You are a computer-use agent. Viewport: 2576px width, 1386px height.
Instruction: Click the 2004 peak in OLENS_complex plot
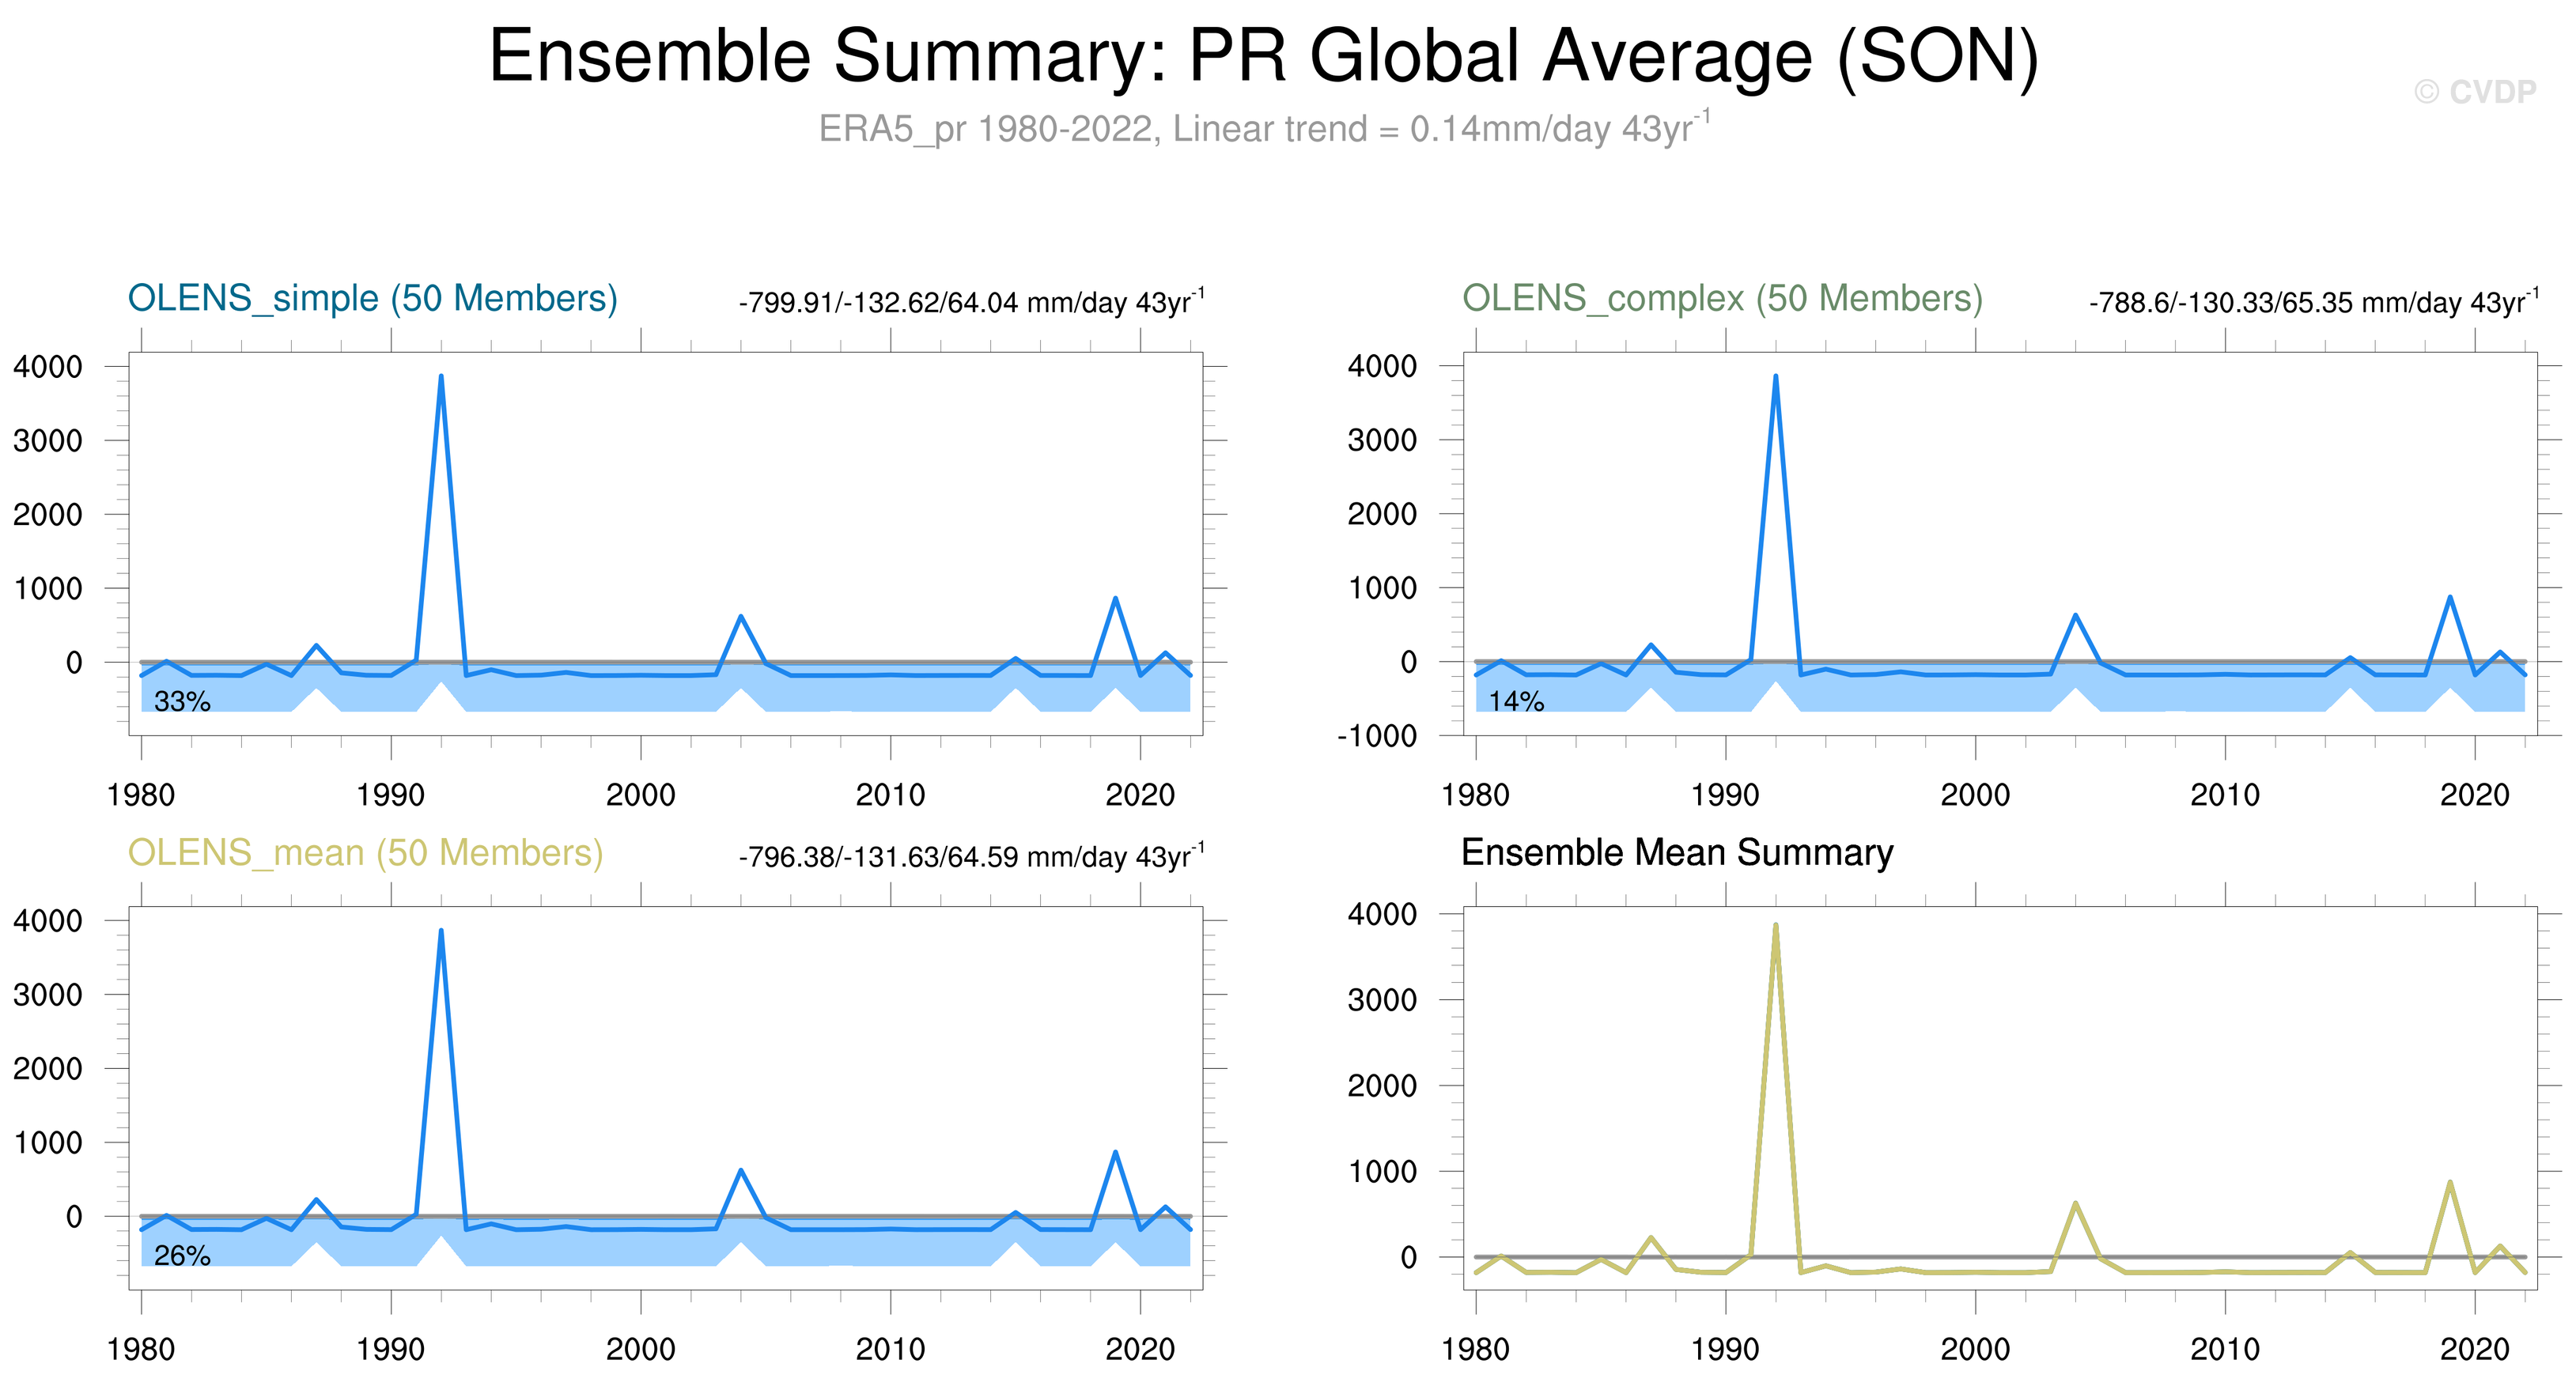pos(2076,616)
